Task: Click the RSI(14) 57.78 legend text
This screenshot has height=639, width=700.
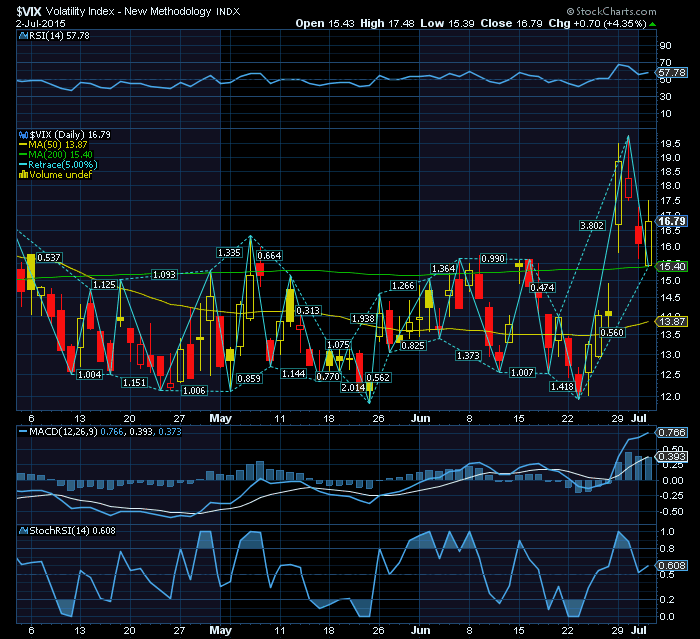Action: click(x=59, y=36)
